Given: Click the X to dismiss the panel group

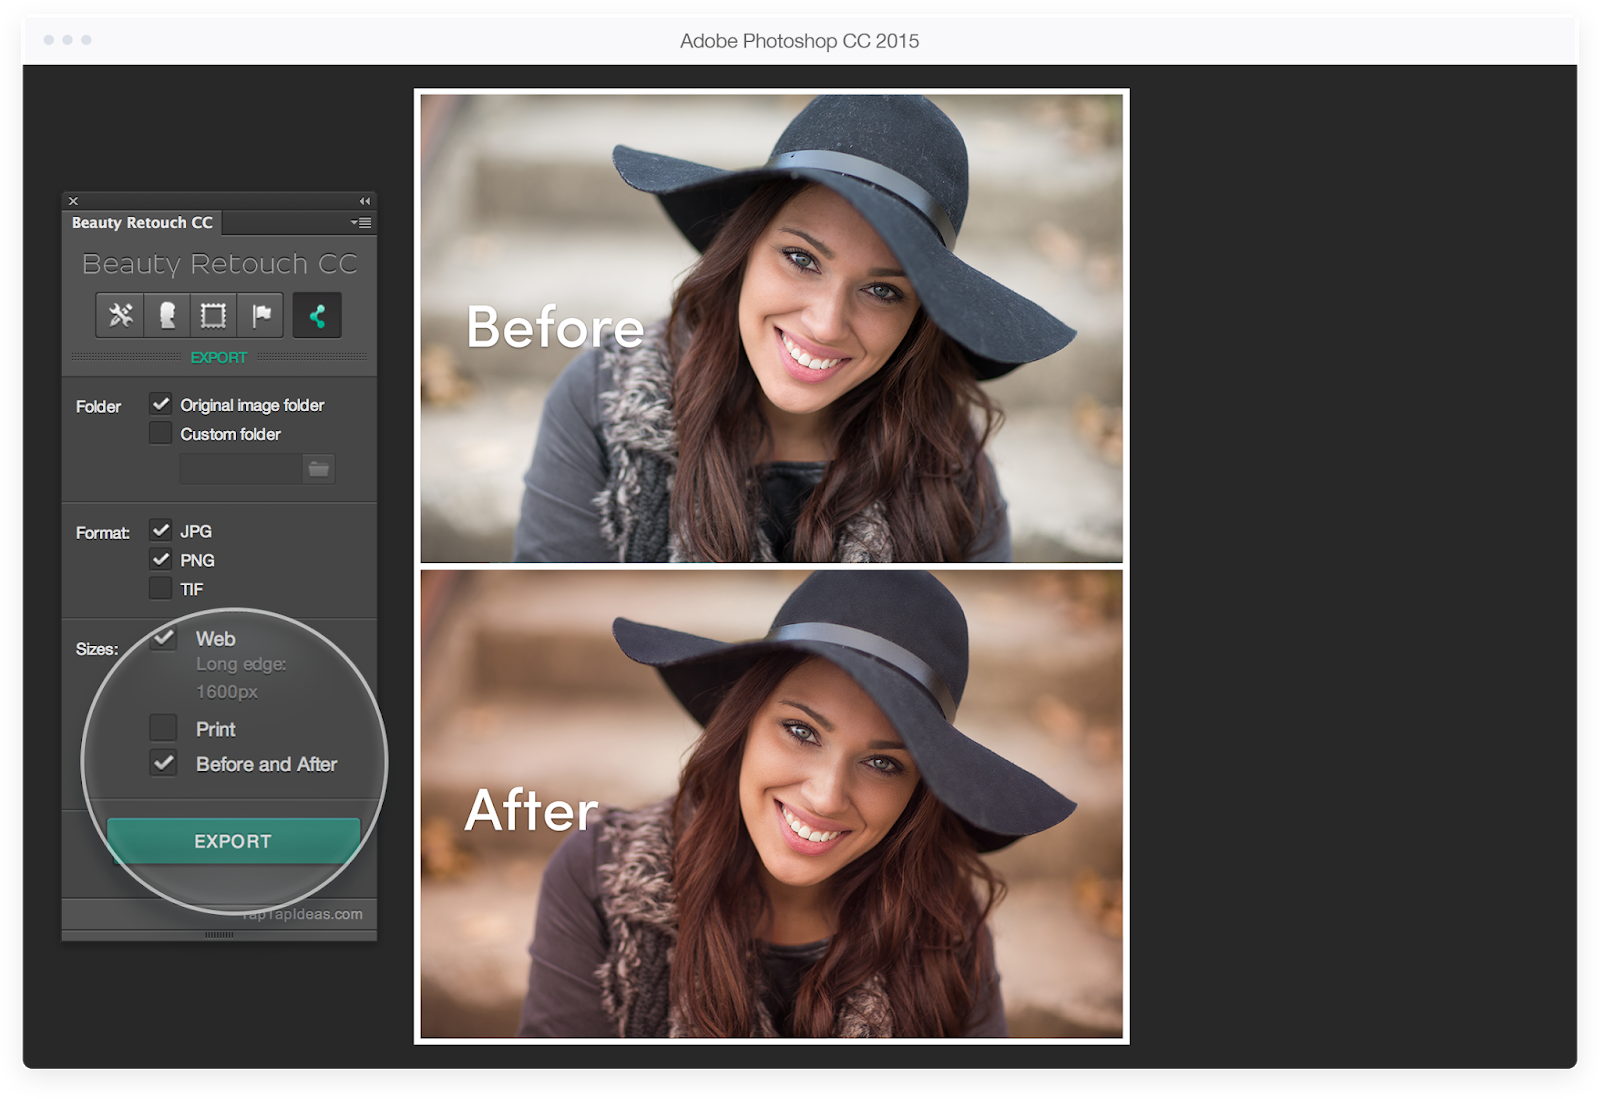Looking at the screenshot, I should [x=73, y=200].
